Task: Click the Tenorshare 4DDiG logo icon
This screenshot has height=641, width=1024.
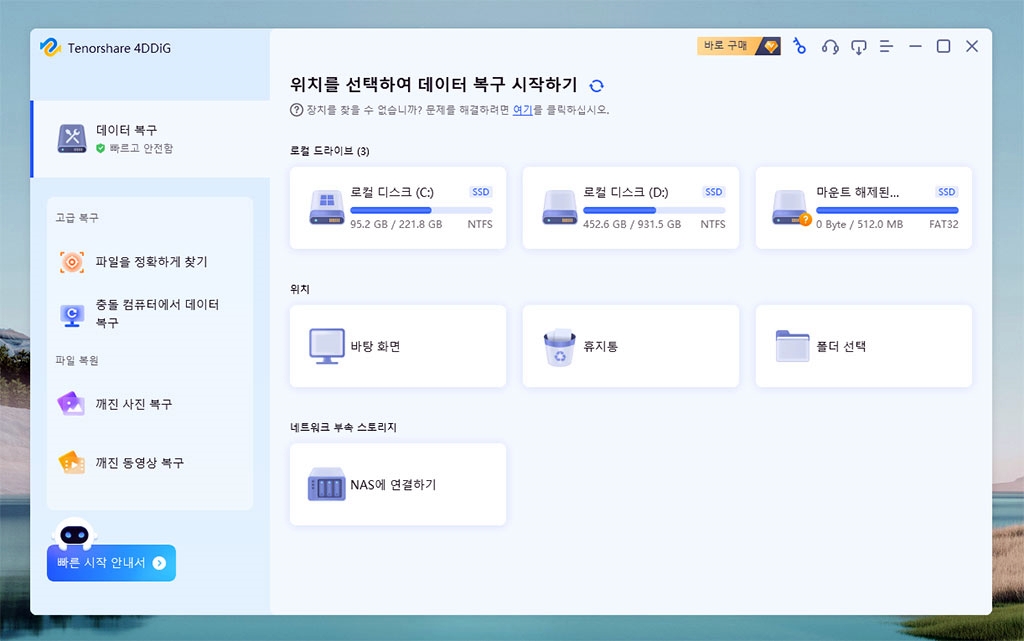Action: pos(50,48)
